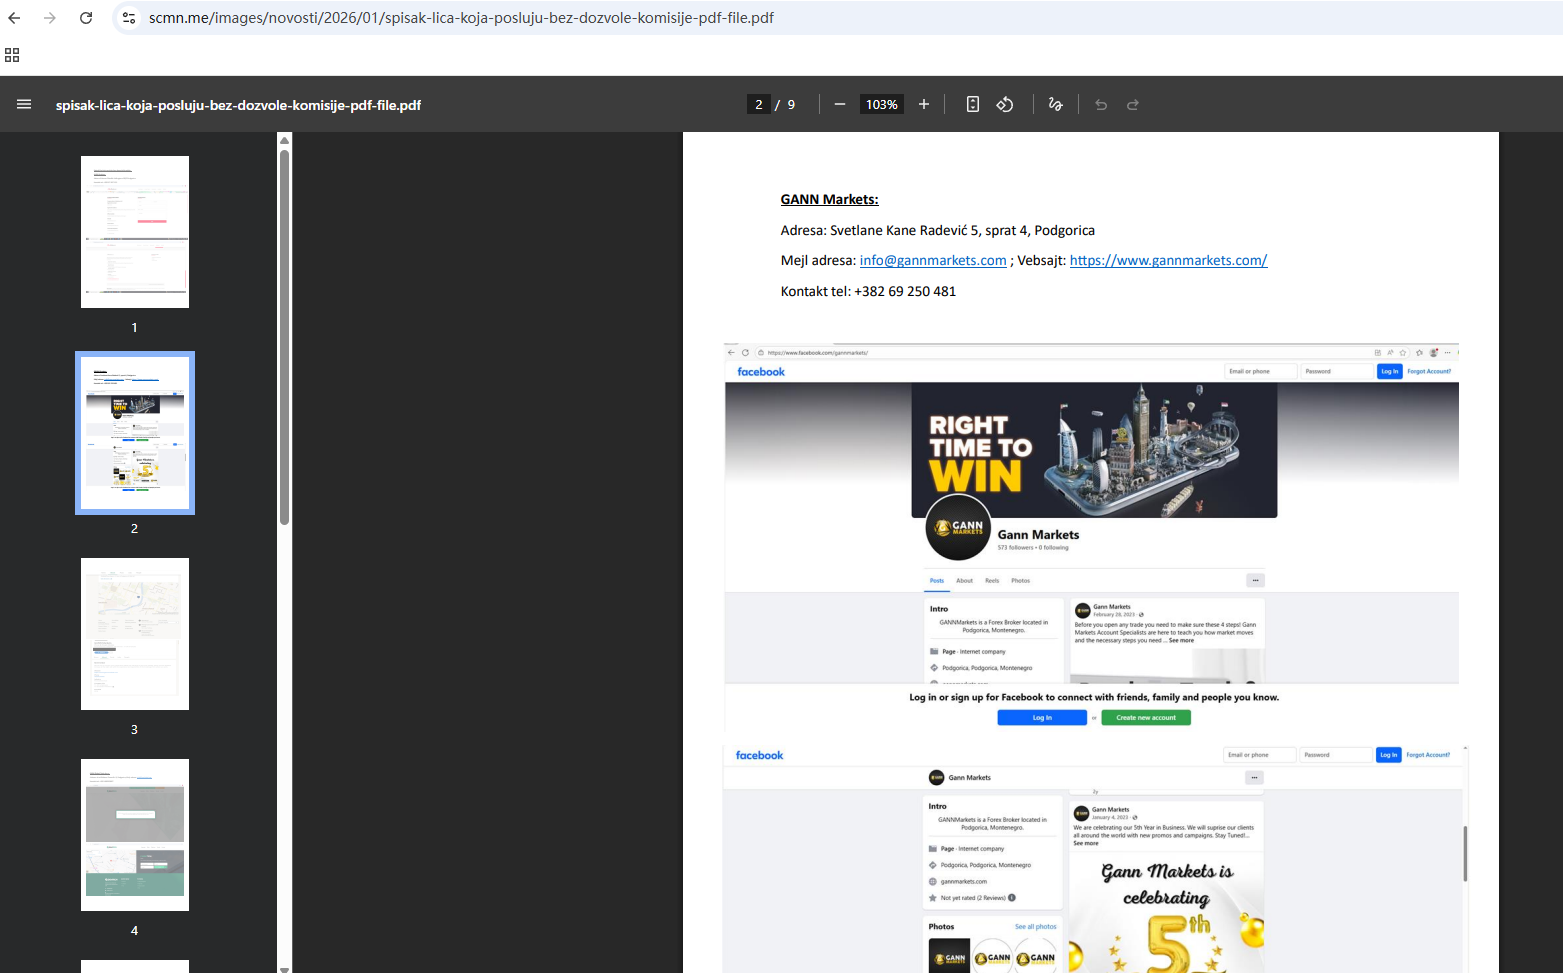This screenshot has height=973, width=1563.
Task: Click the redo arrow in PDF toolbar
Action: tap(1133, 104)
